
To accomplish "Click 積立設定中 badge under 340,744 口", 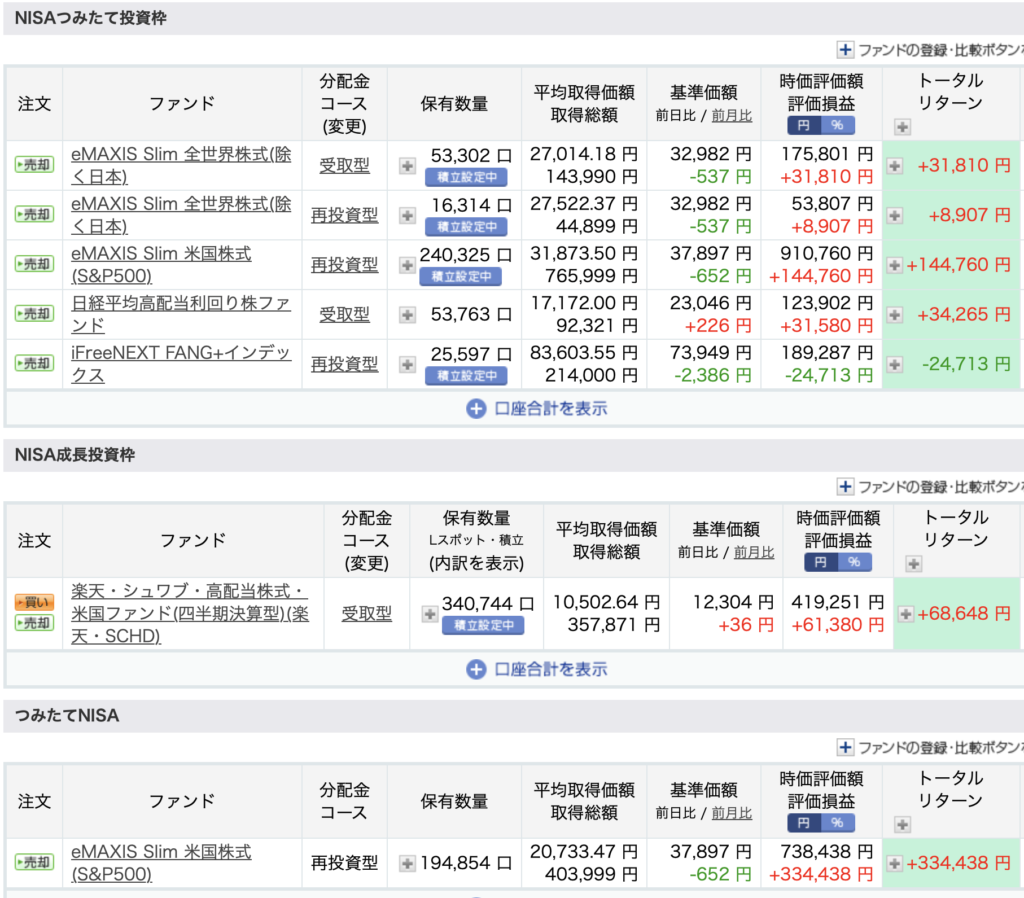I will [x=483, y=626].
